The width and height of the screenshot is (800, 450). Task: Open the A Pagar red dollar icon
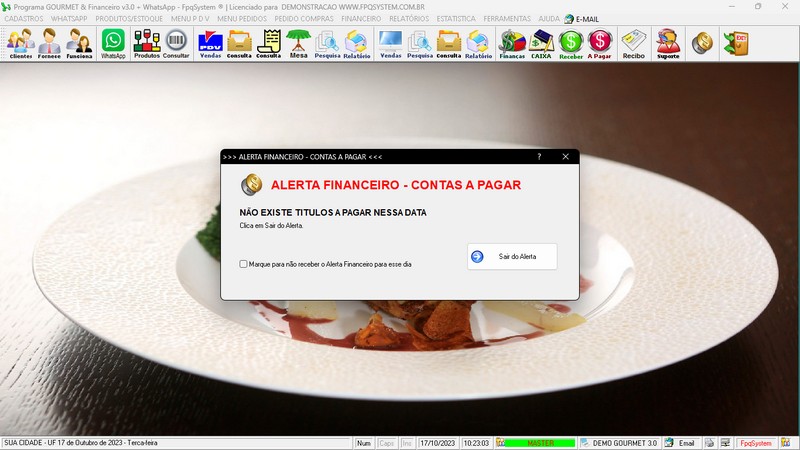click(599, 44)
